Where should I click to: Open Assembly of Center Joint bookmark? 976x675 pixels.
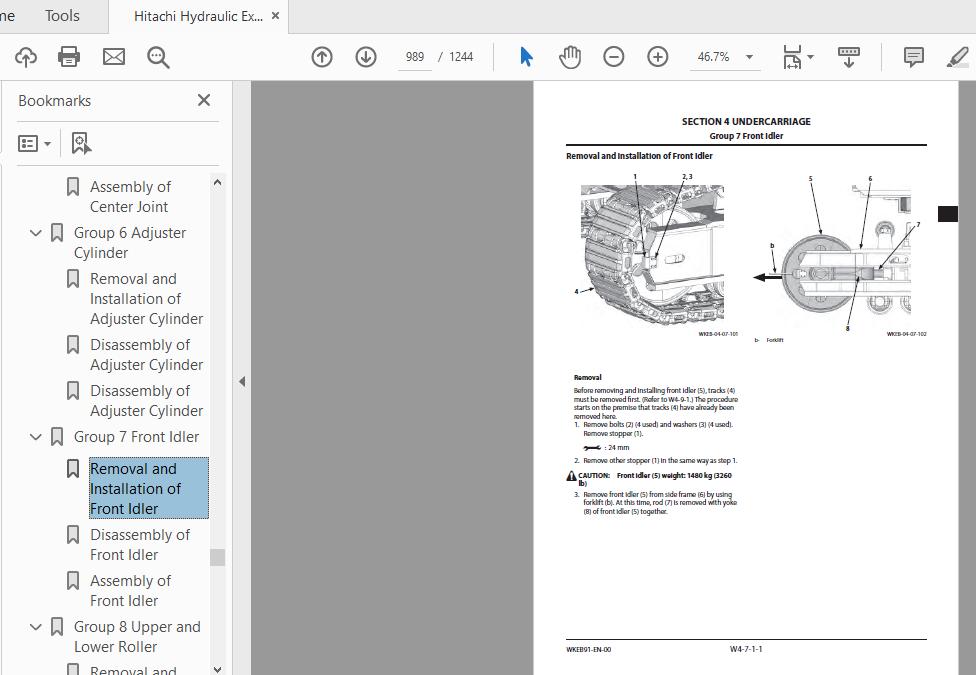tap(130, 197)
